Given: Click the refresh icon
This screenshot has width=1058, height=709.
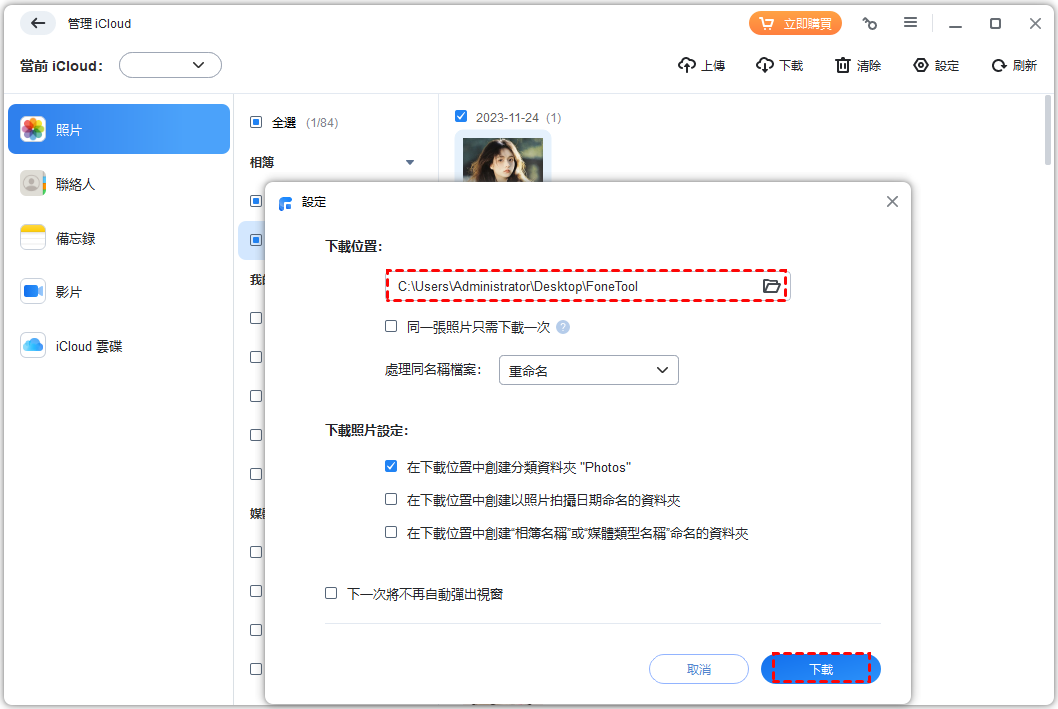Looking at the screenshot, I should (998, 65).
